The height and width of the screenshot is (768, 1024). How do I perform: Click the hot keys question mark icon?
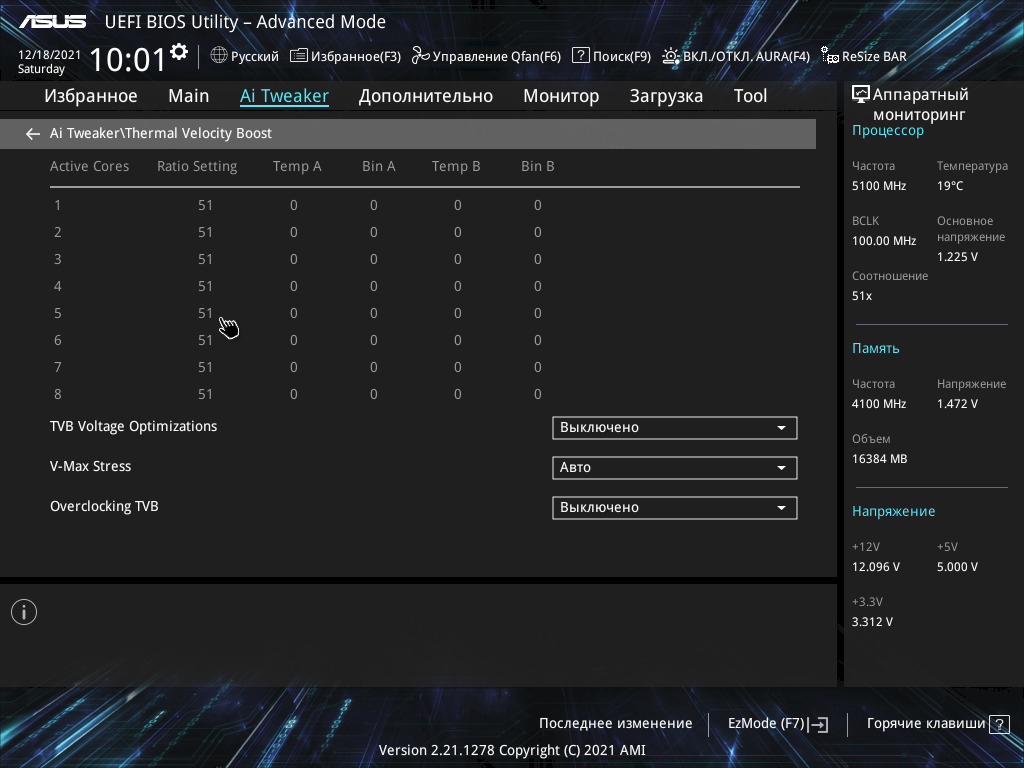pos(999,724)
